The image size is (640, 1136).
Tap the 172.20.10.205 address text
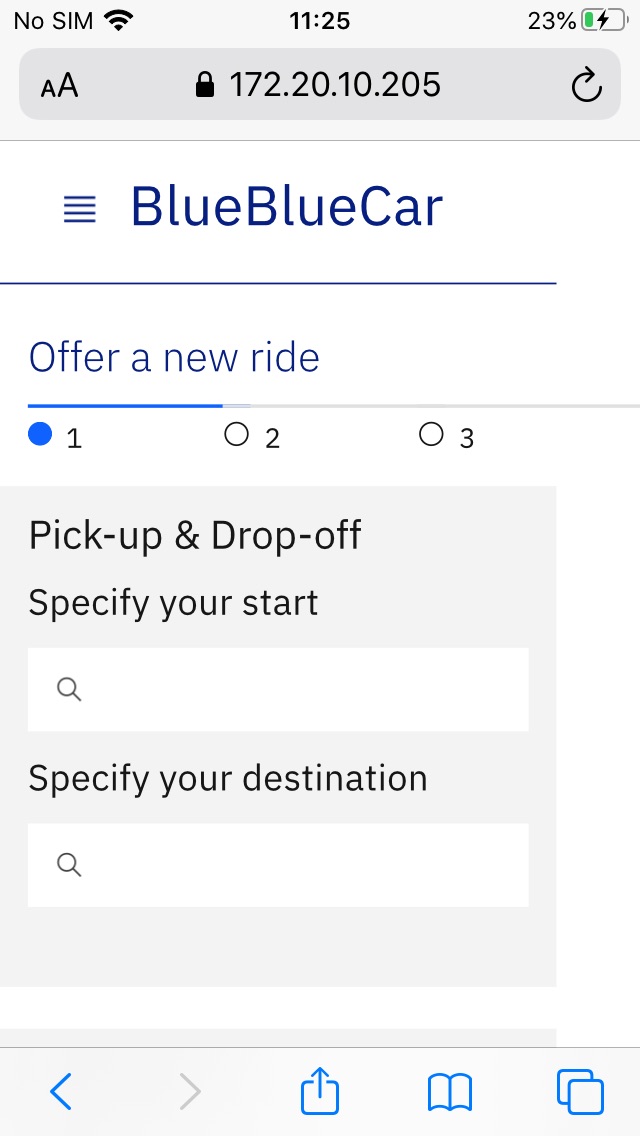click(x=335, y=85)
